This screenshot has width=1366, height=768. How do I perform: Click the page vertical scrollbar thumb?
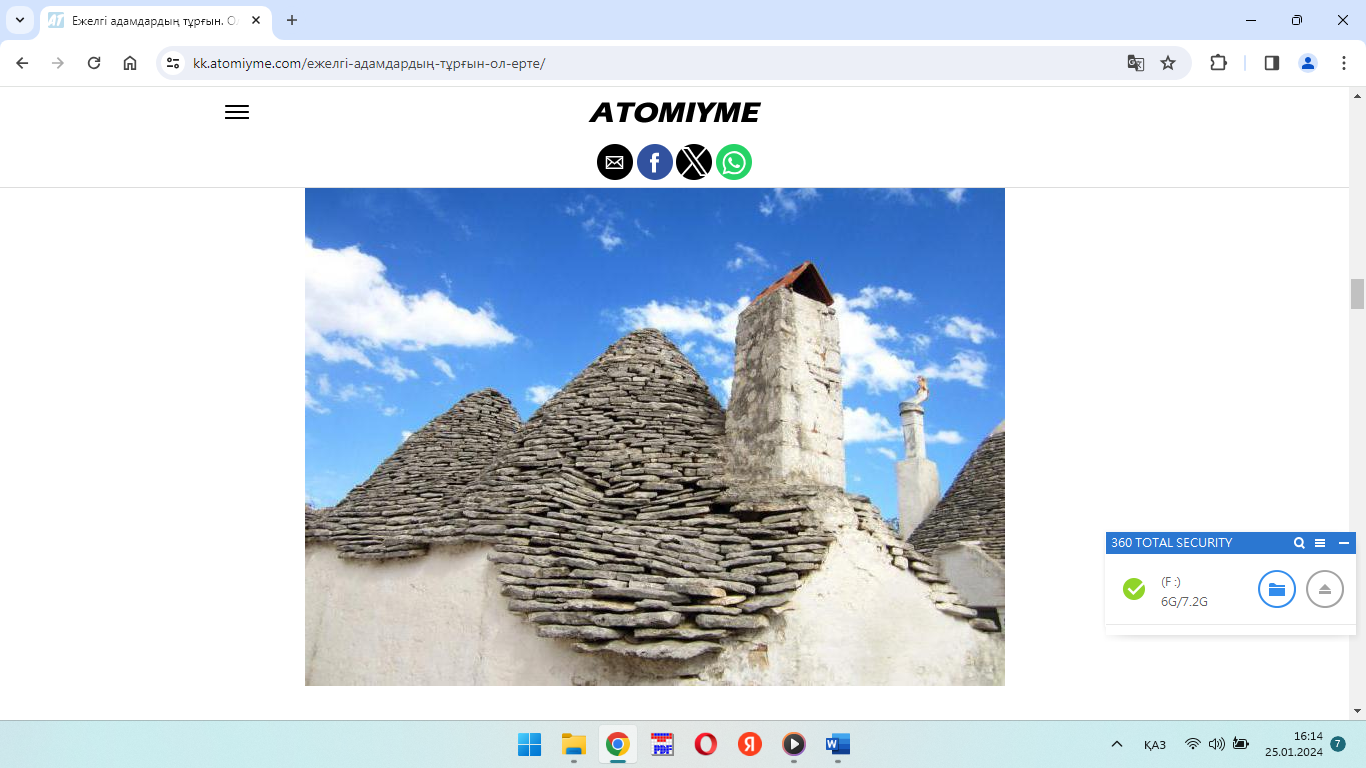(x=1357, y=294)
